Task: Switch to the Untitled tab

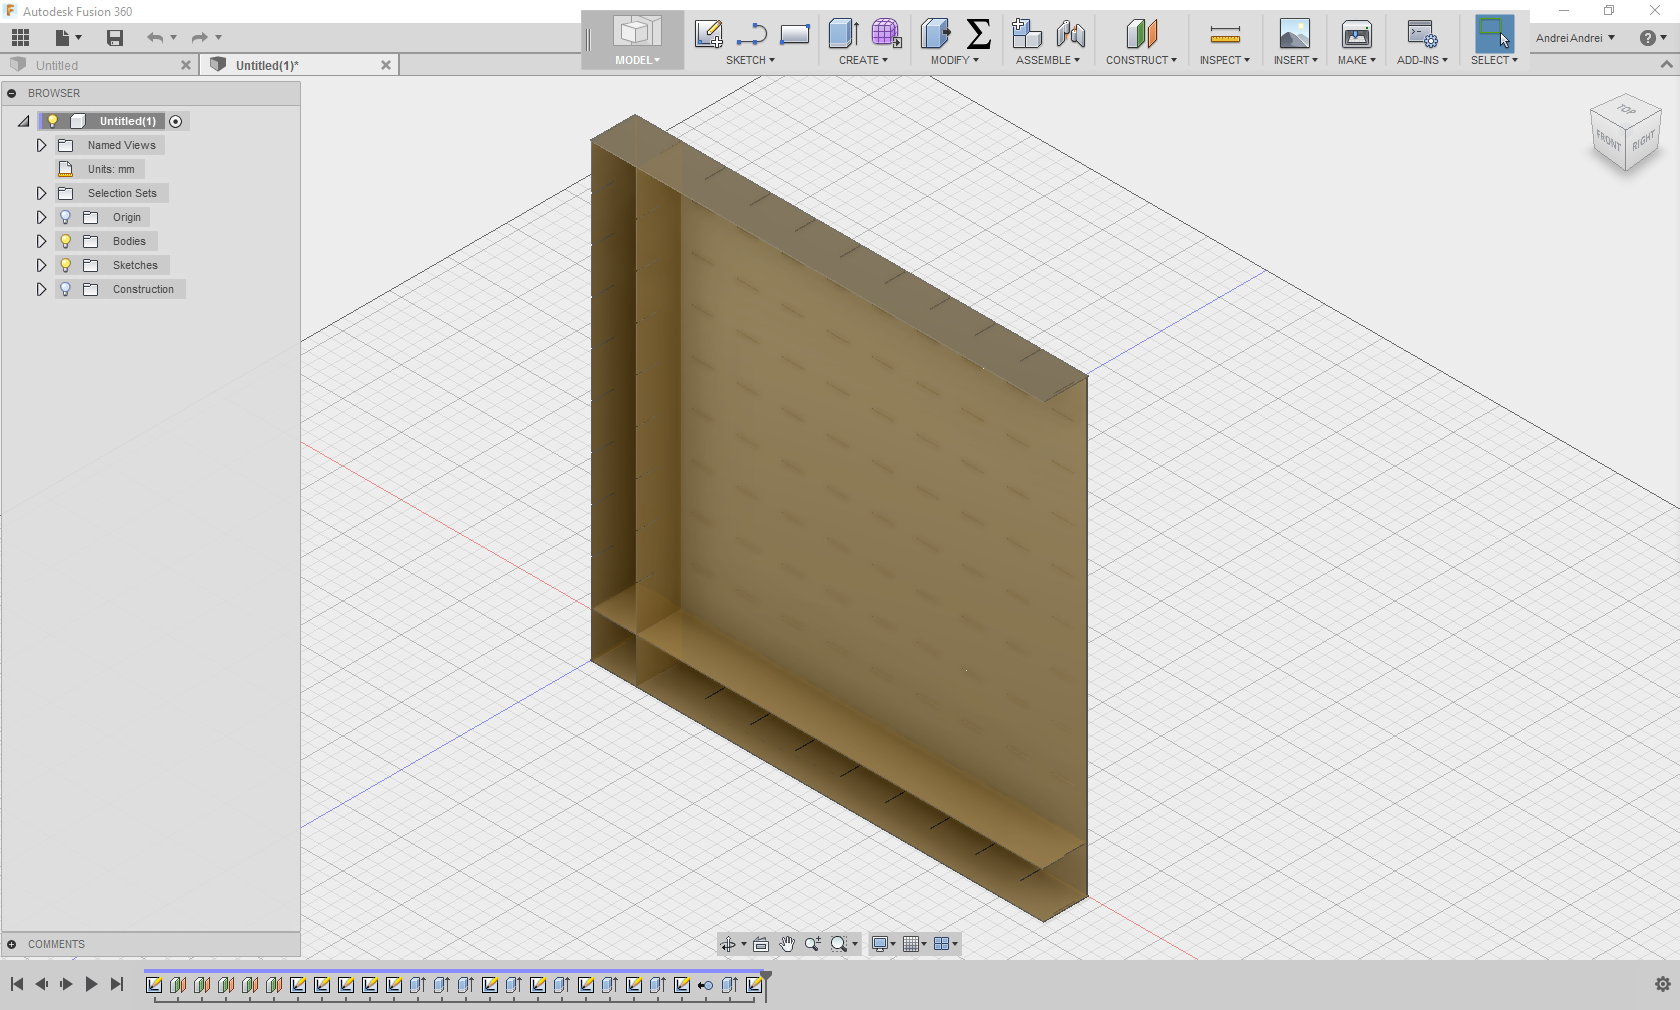Action: (57, 65)
